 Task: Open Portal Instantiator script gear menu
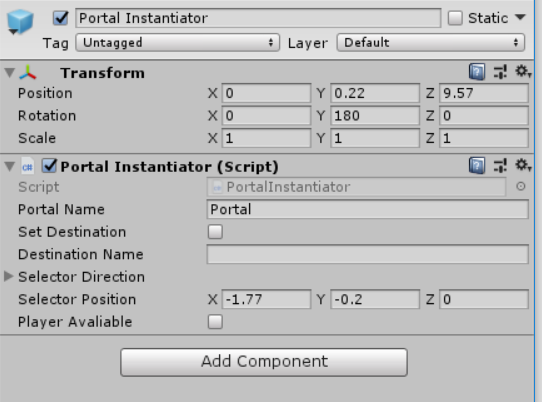point(523,166)
